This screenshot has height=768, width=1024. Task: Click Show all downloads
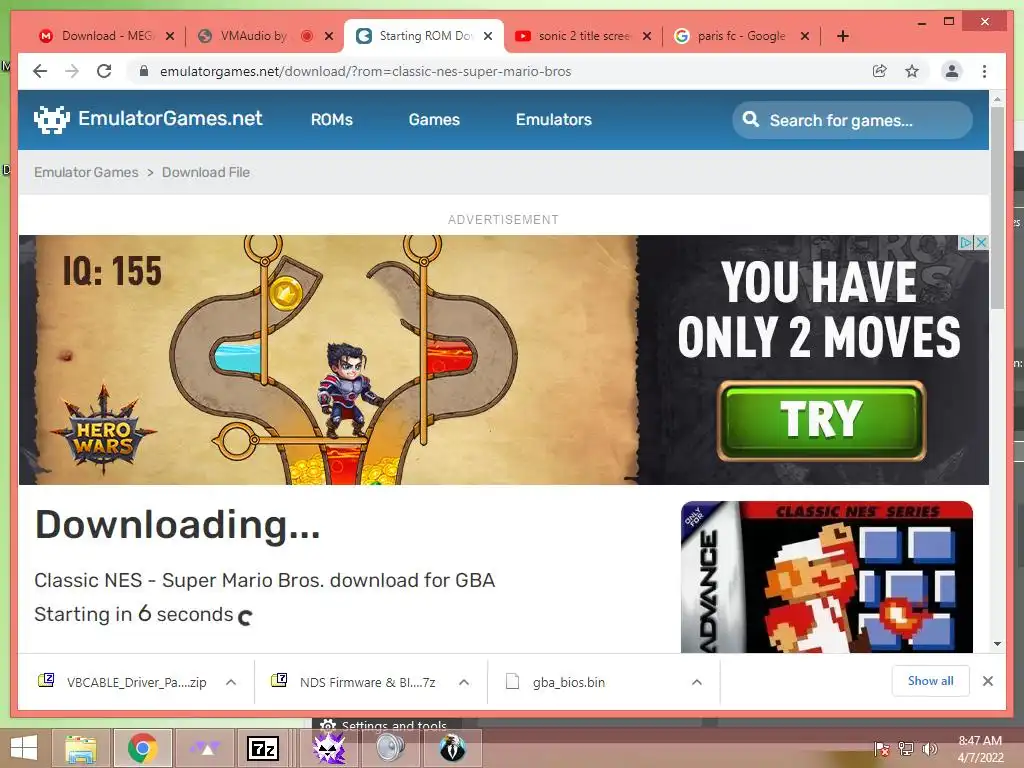point(931,681)
